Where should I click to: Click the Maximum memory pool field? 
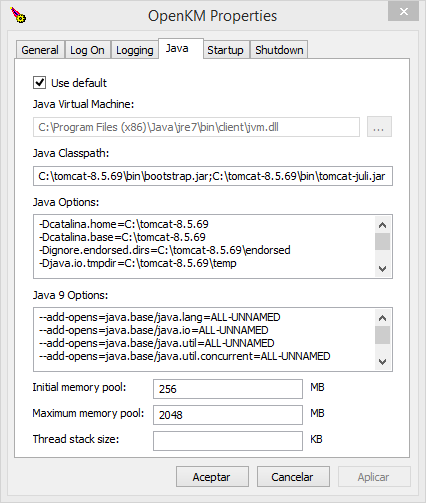pos(228,415)
